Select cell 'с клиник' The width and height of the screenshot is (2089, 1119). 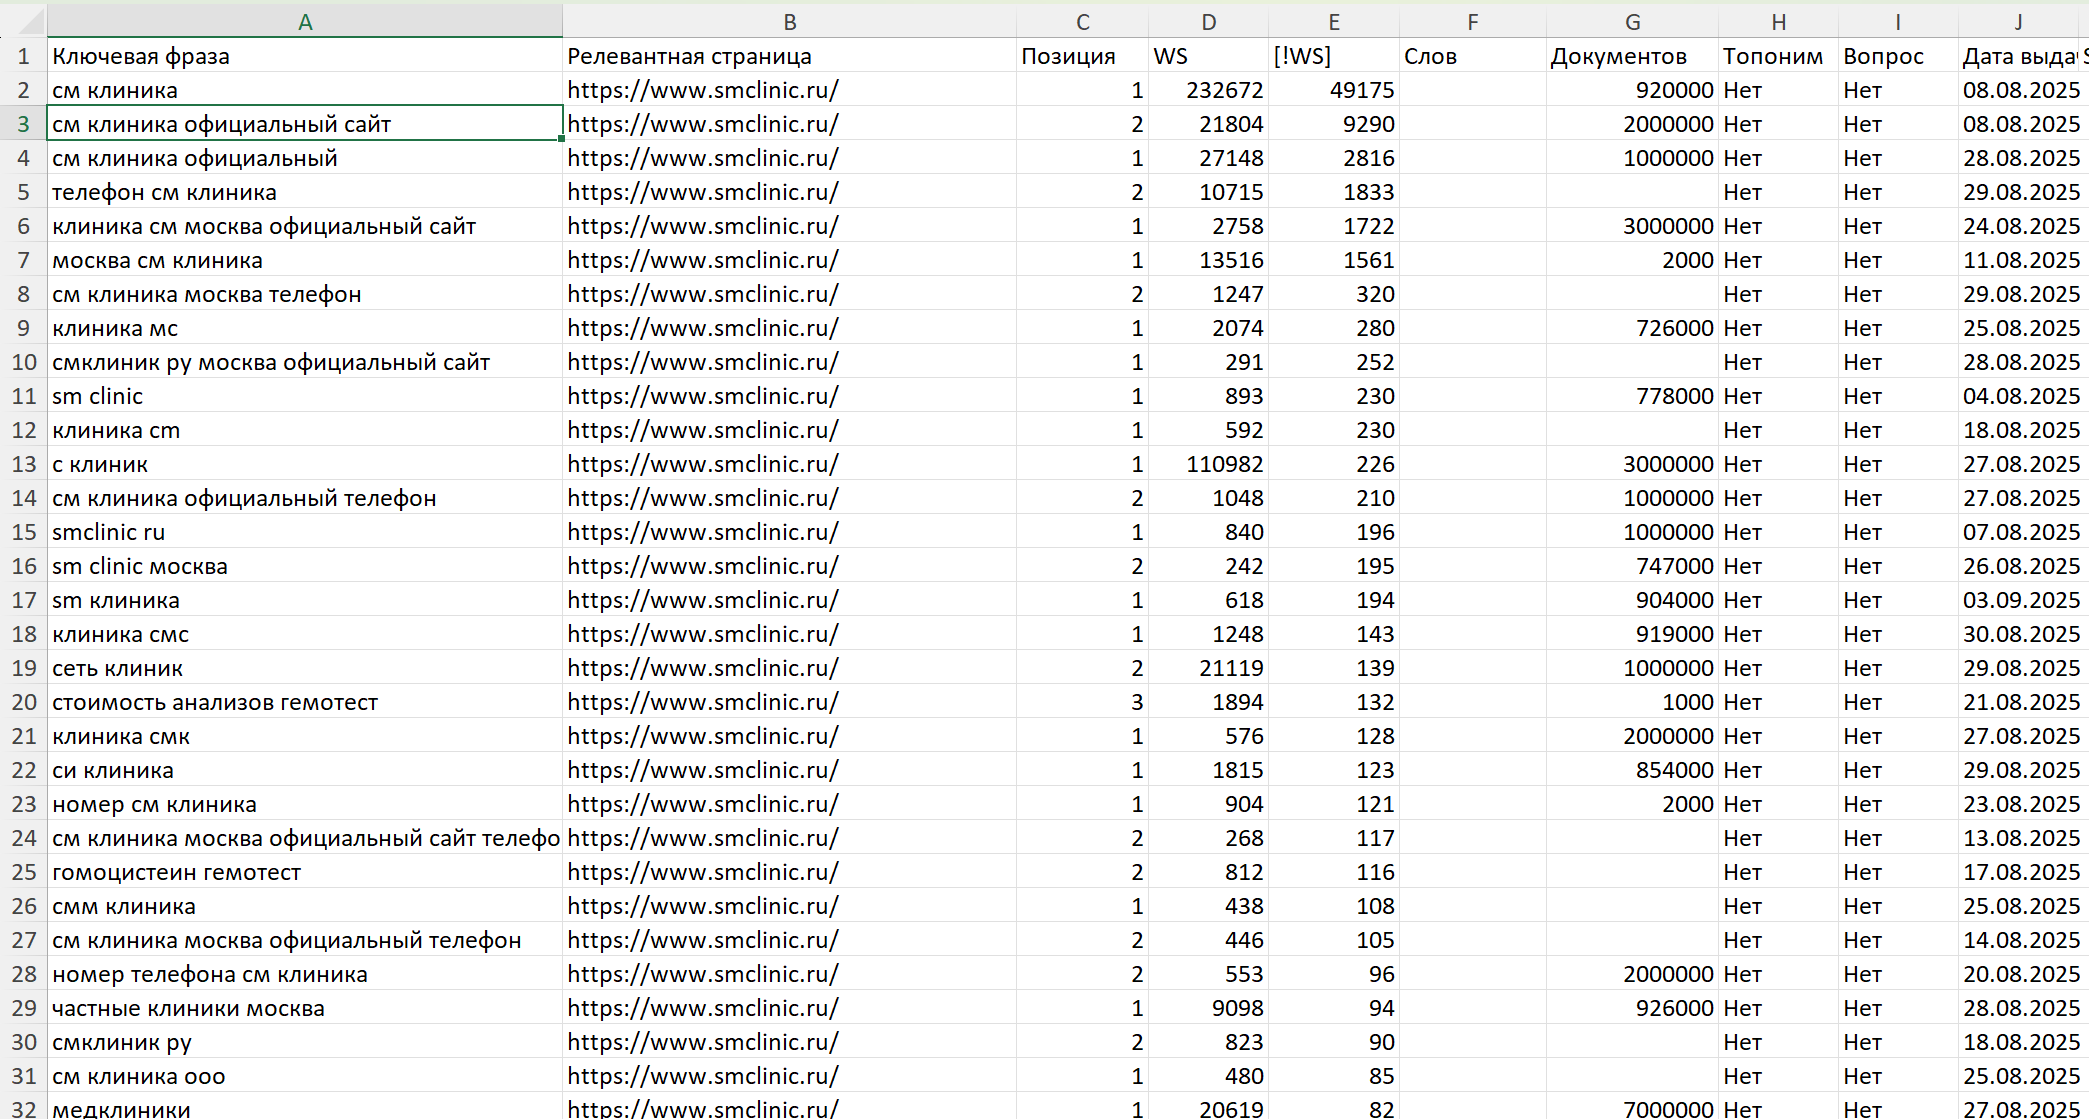[x=305, y=464]
